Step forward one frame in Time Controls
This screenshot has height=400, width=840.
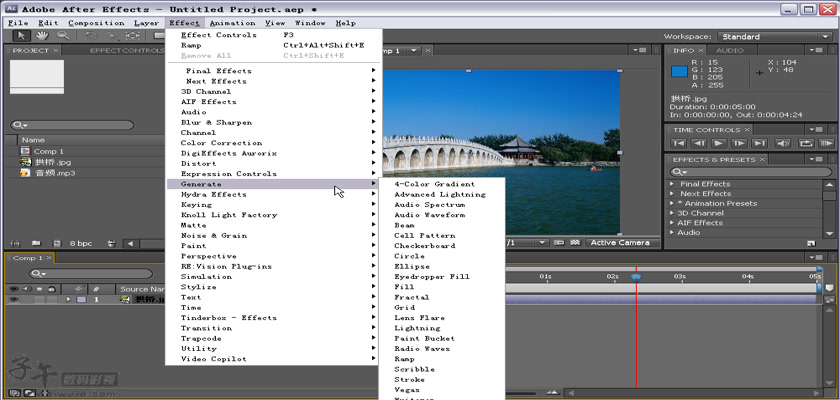coord(739,143)
